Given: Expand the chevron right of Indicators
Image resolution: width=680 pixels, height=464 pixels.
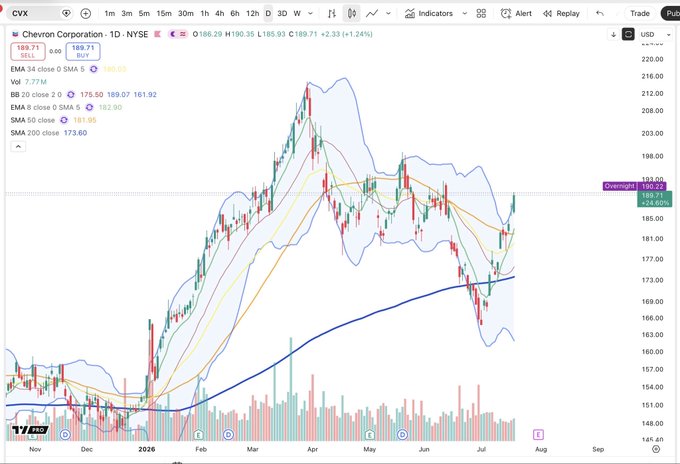Looking at the screenshot, I should coord(464,13).
